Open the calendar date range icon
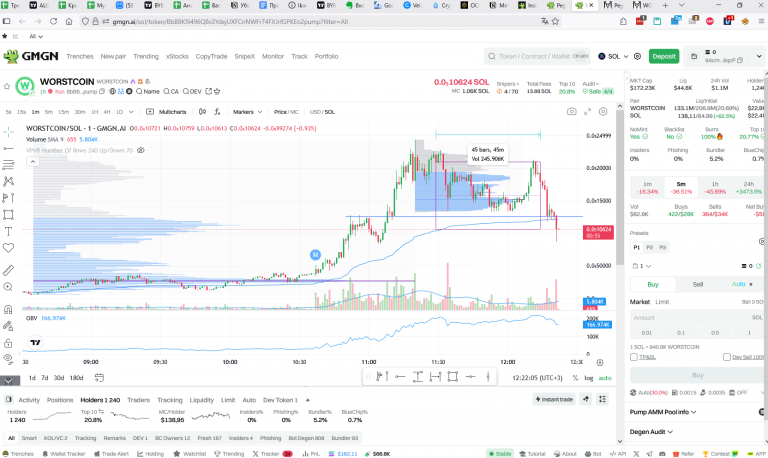The height and width of the screenshot is (458, 768). tap(99, 378)
